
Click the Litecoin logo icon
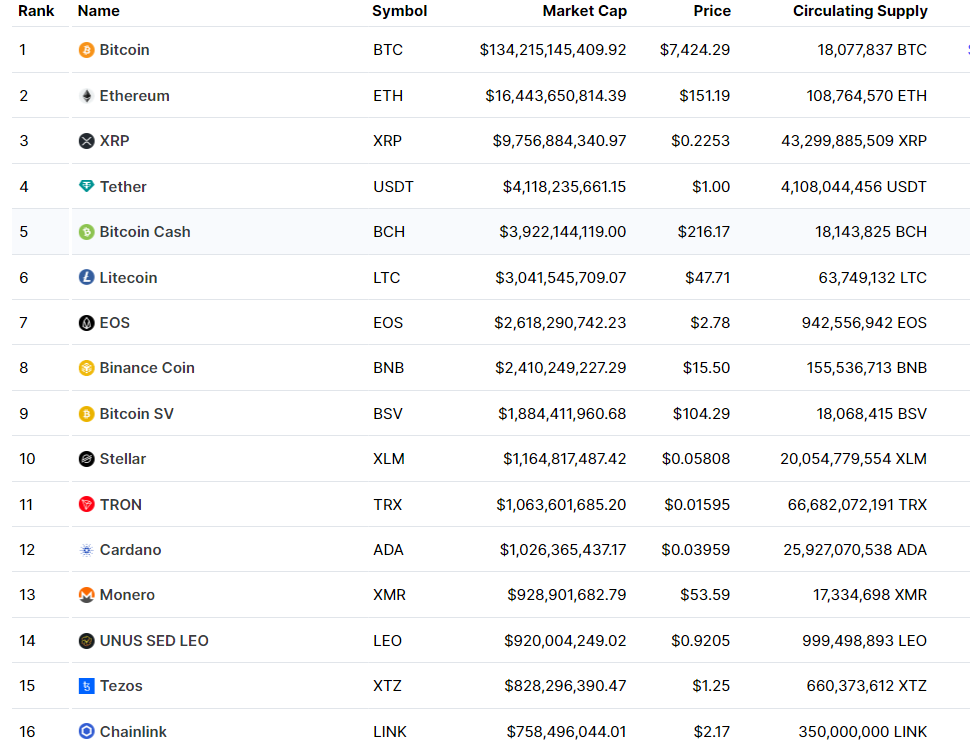tap(87, 277)
